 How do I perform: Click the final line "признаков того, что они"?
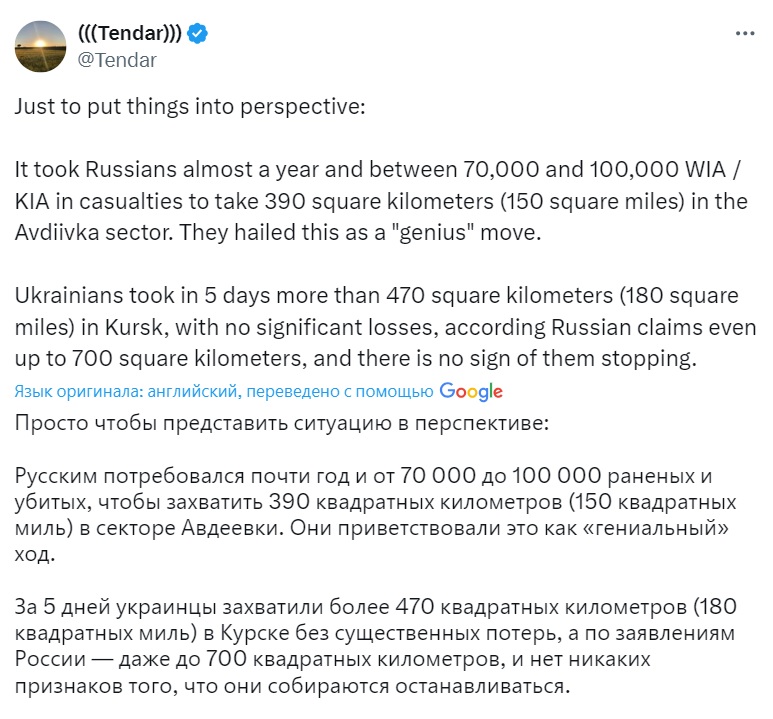coord(293,686)
